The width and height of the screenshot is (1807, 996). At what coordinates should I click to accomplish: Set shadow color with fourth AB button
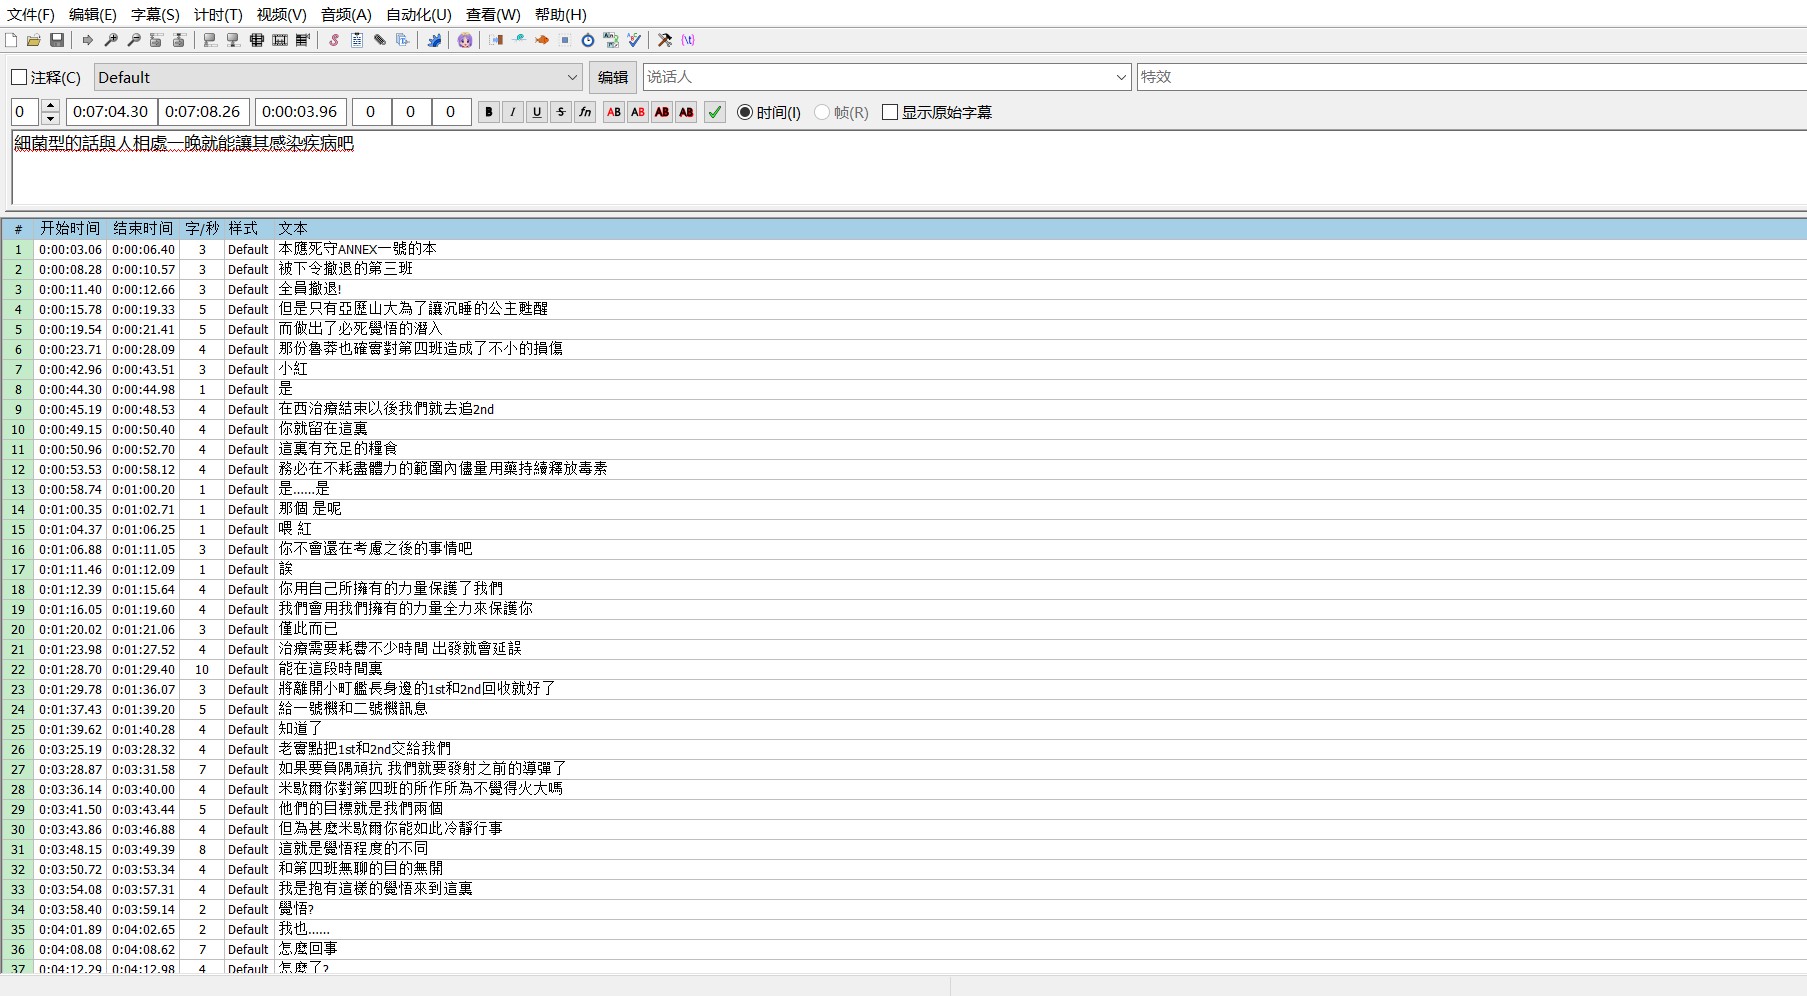tap(686, 112)
